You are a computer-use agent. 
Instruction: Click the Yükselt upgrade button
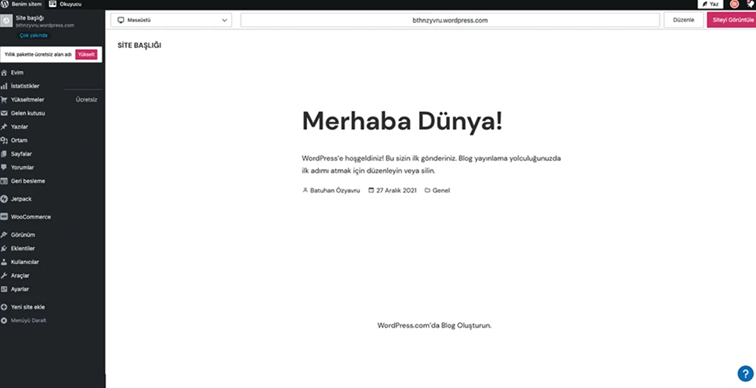pyautogui.click(x=86, y=54)
